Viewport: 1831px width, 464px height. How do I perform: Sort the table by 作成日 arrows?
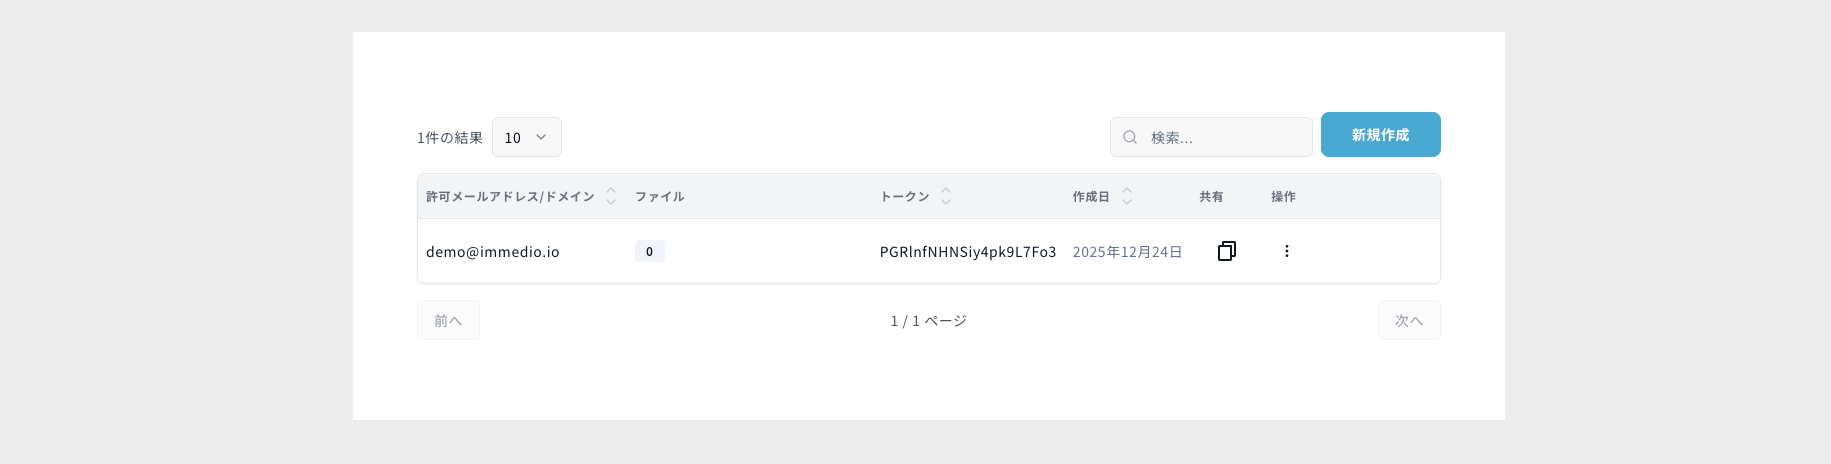pos(1127,196)
